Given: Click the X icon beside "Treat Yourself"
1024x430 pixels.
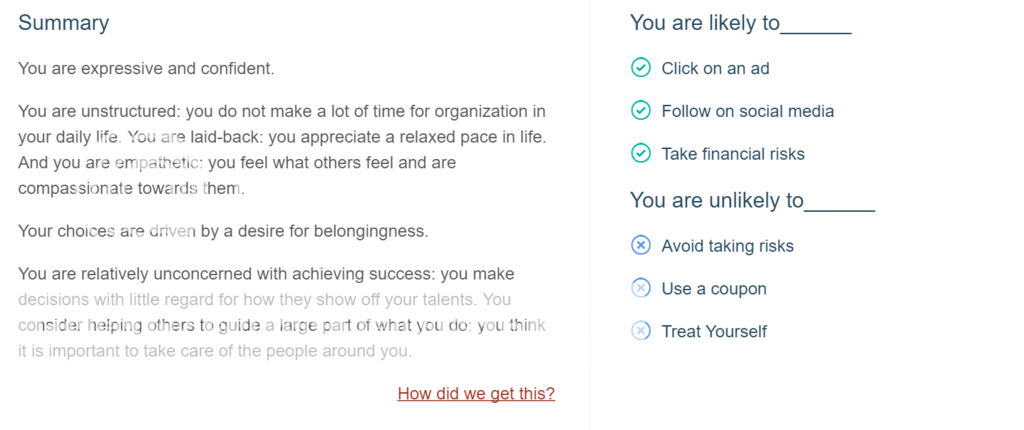Looking at the screenshot, I should coord(641,331).
